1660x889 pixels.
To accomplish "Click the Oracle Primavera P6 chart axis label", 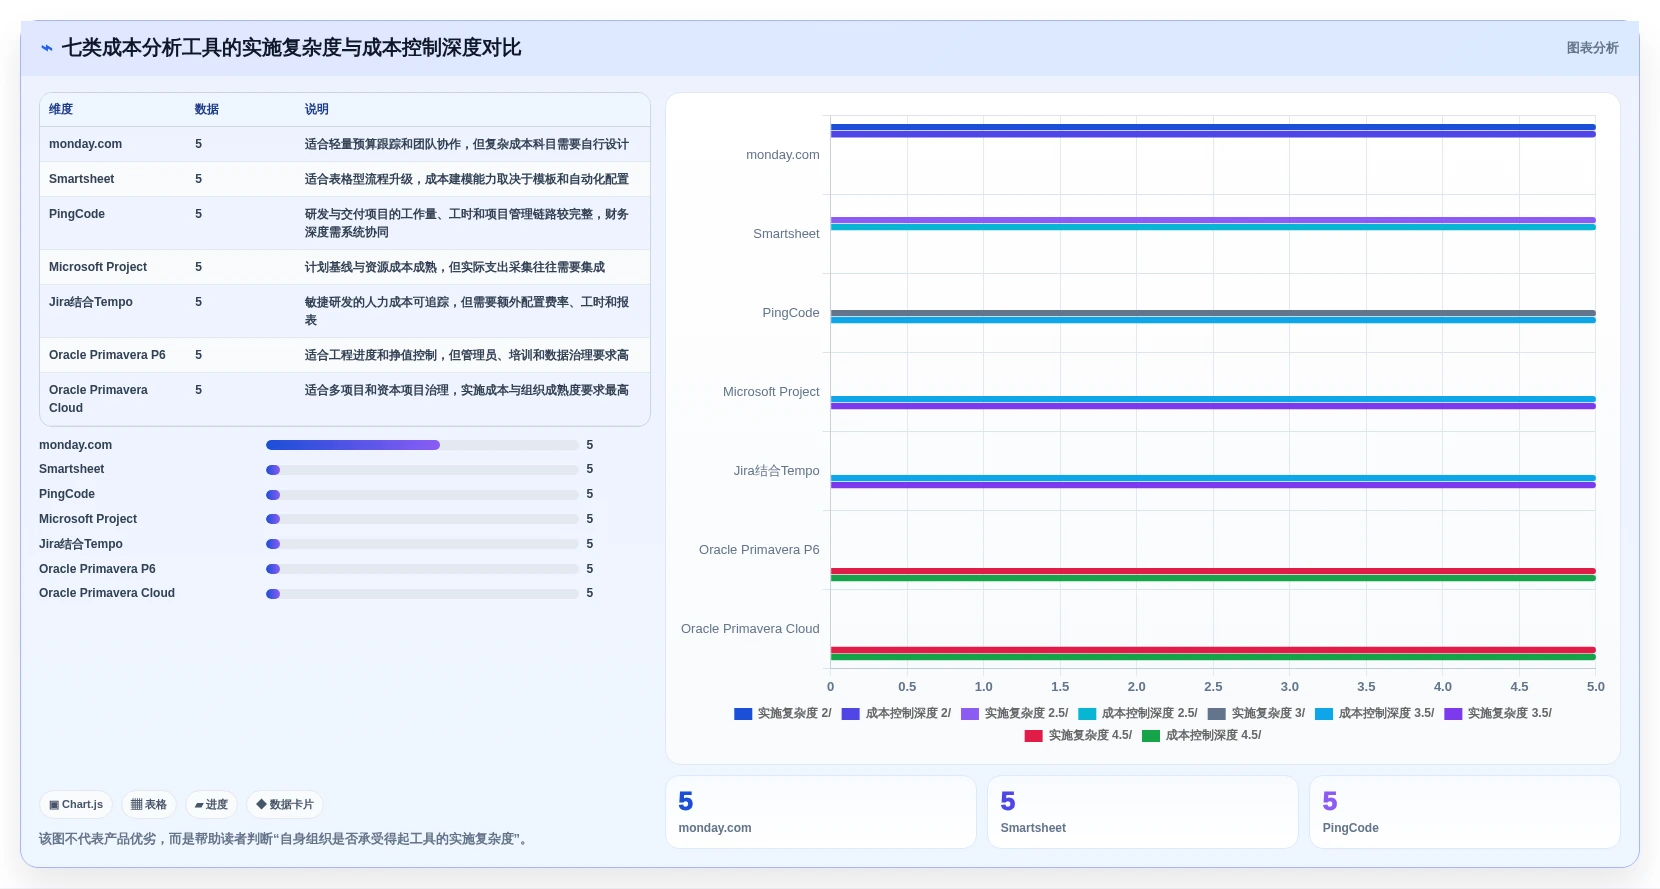I will (x=759, y=550).
